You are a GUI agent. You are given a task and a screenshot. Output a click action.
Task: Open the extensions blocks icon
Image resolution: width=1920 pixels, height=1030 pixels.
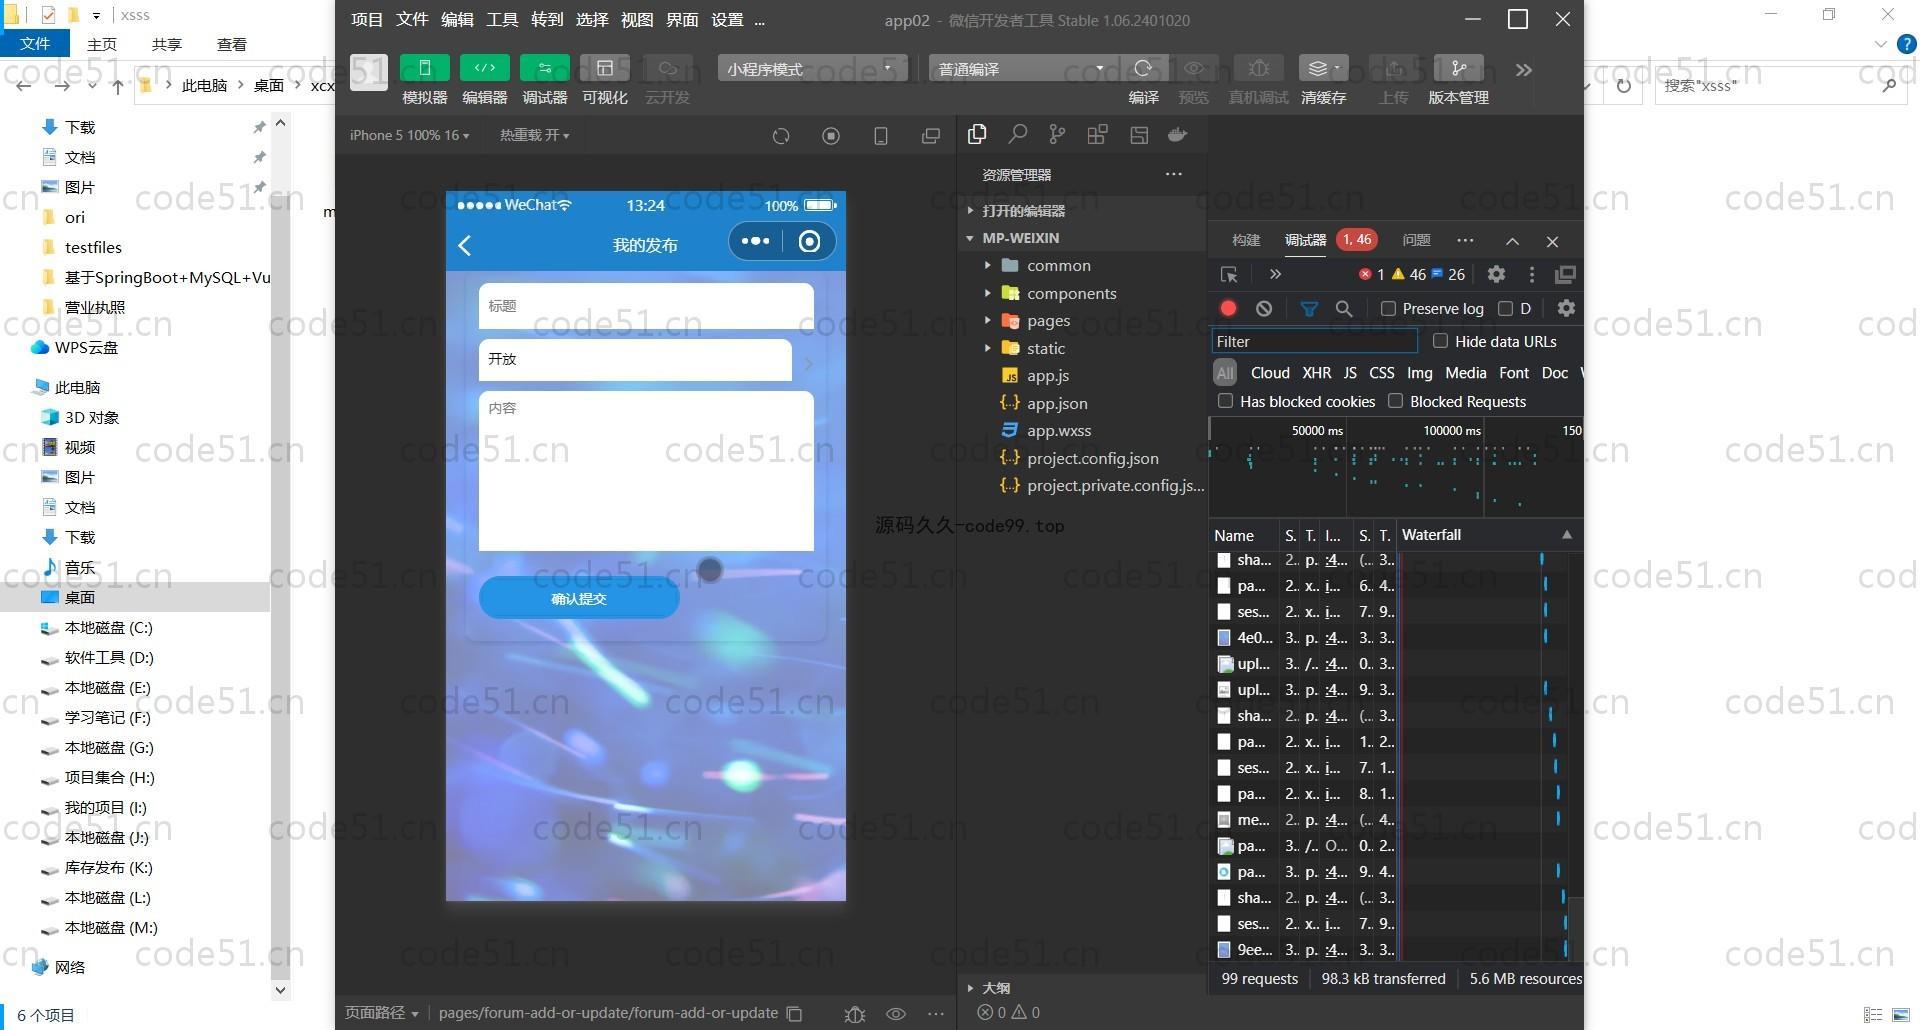coord(1097,135)
